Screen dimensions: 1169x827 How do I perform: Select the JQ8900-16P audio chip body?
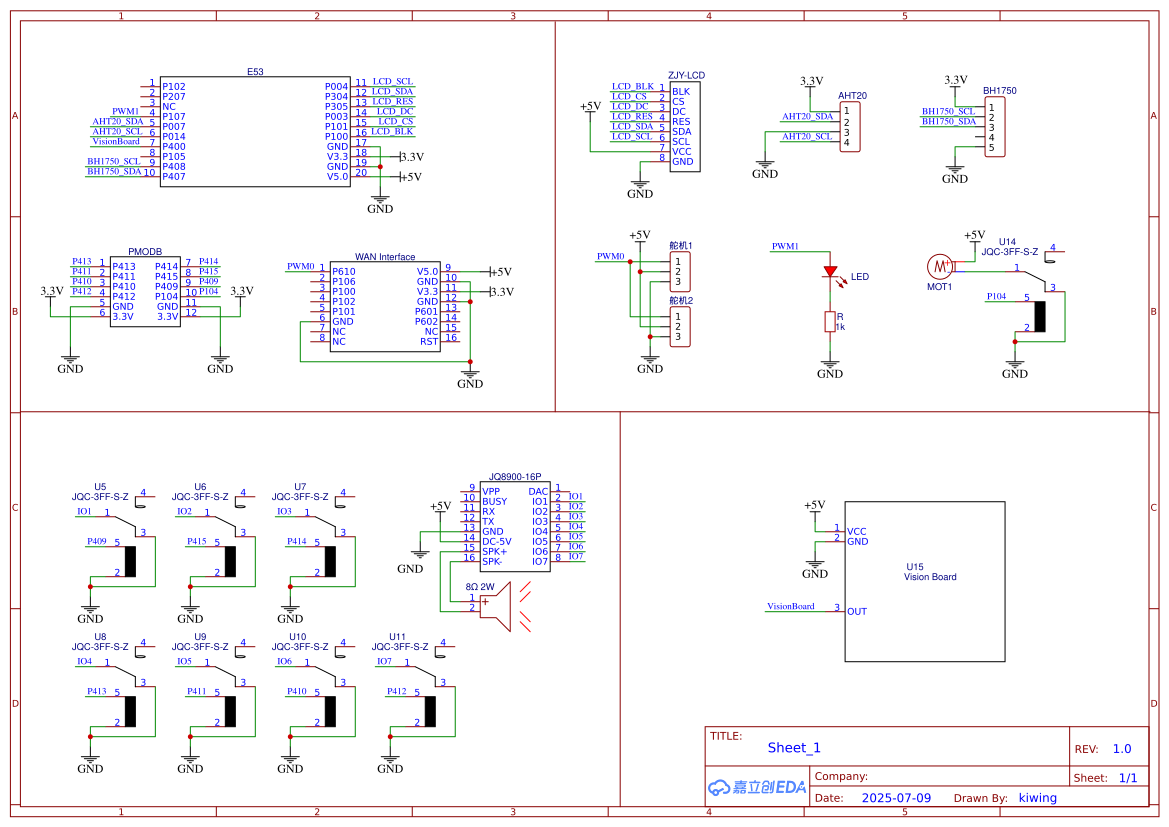click(x=515, y=527)
